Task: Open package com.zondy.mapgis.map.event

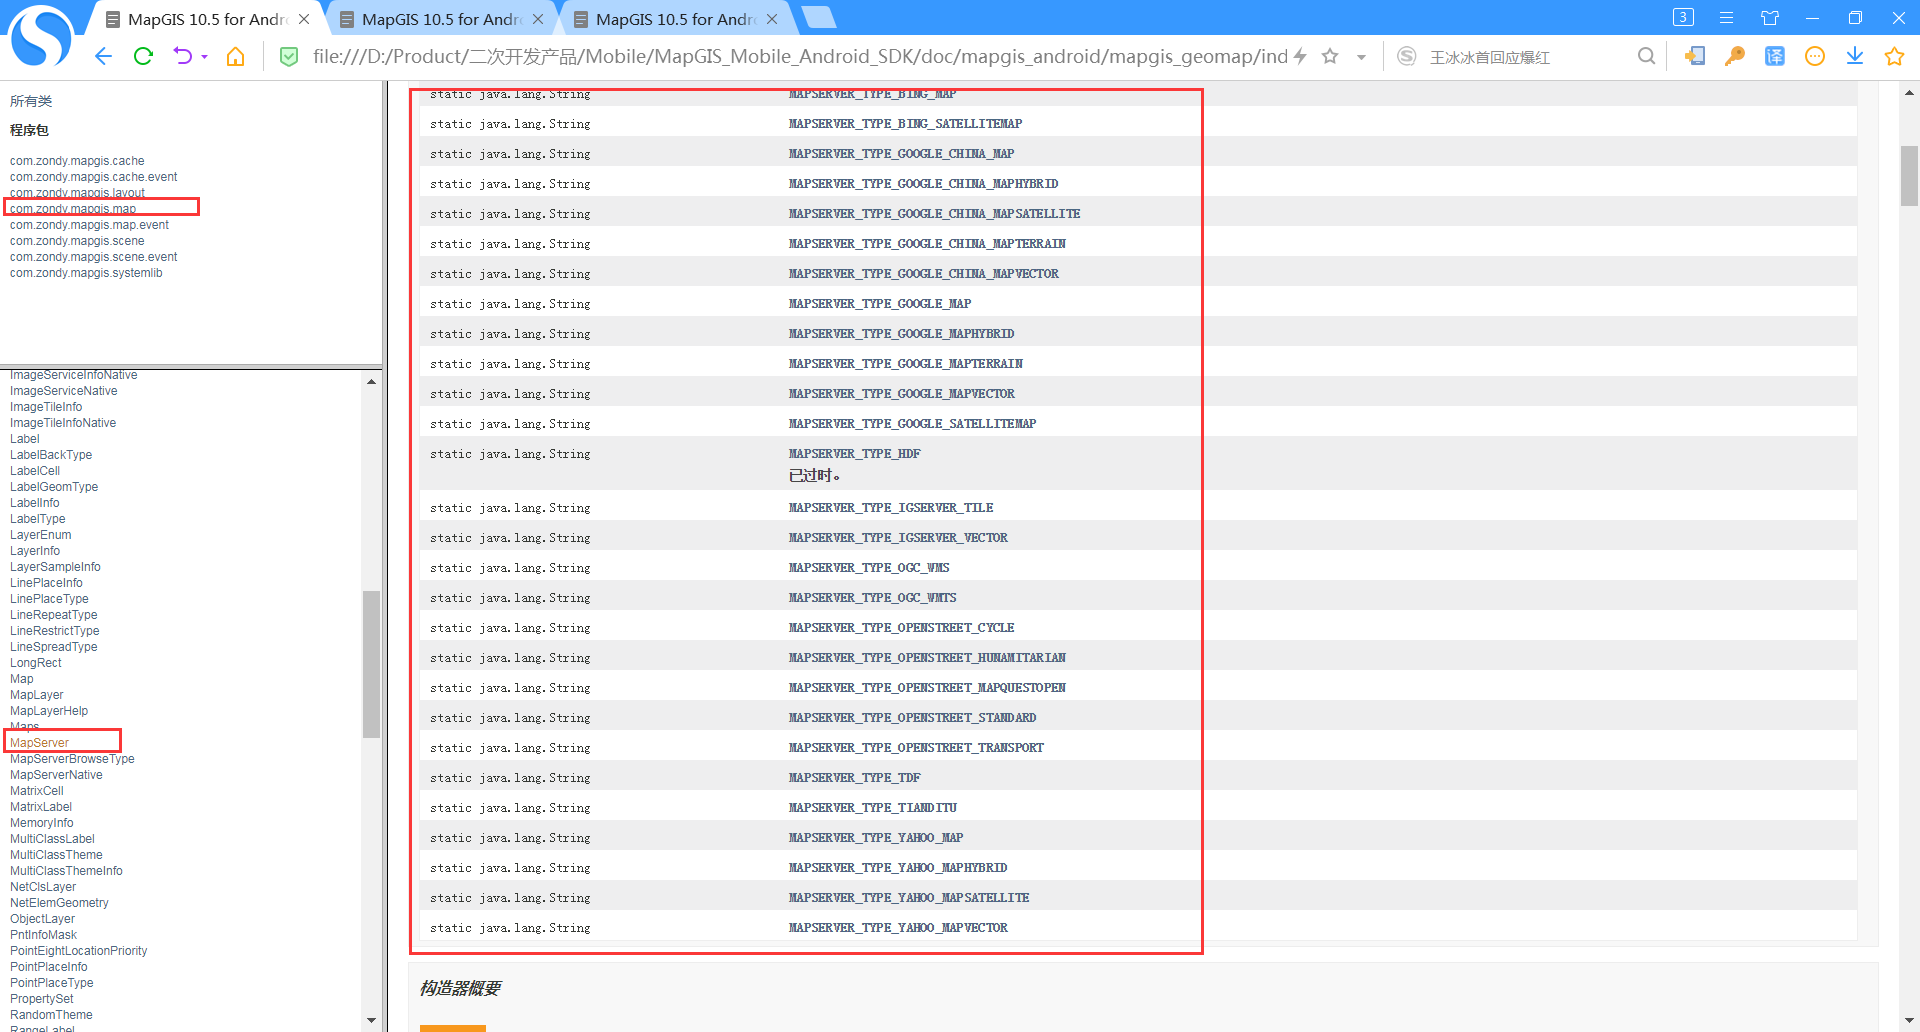Action: click(90, 225)
